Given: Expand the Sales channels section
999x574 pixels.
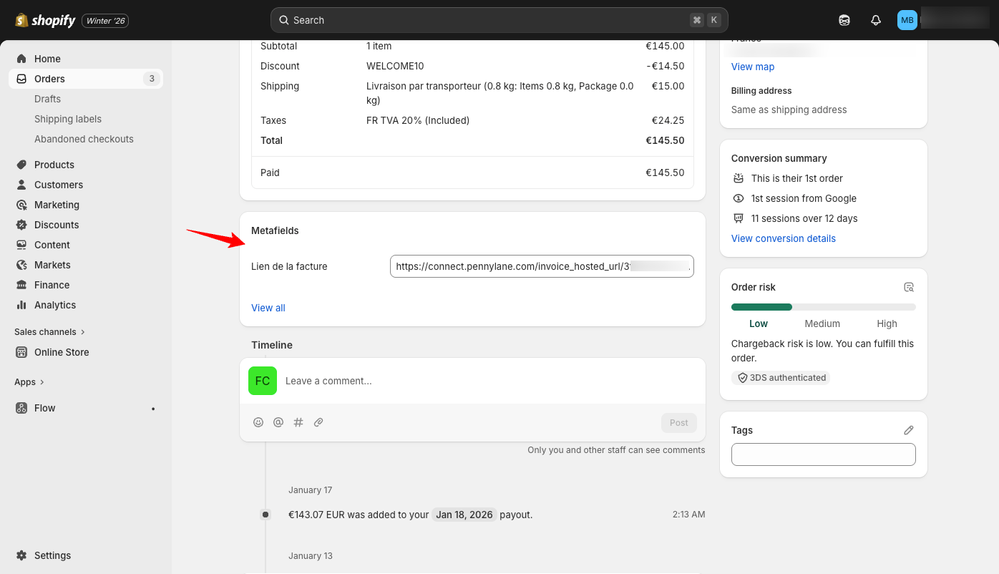Looking at the screenshot, I should 49,332.
